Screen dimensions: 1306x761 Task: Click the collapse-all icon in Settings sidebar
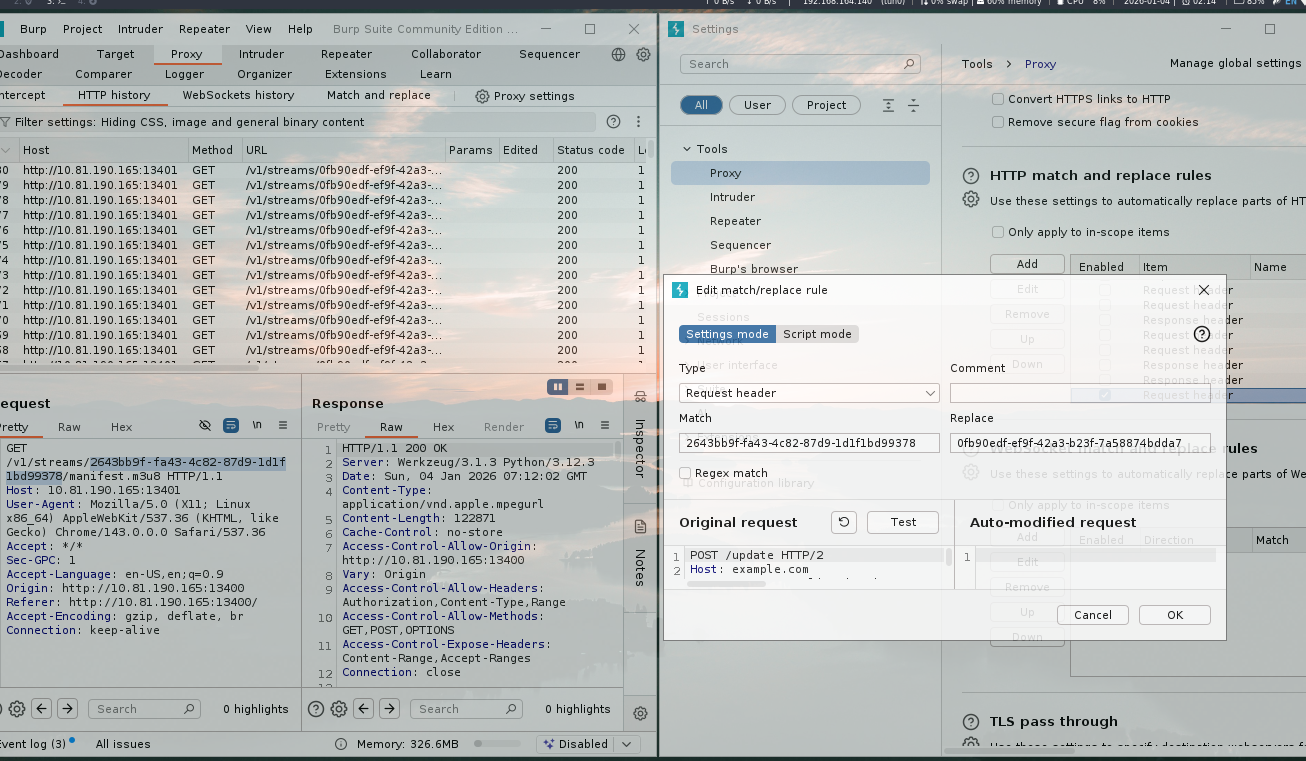913,105
